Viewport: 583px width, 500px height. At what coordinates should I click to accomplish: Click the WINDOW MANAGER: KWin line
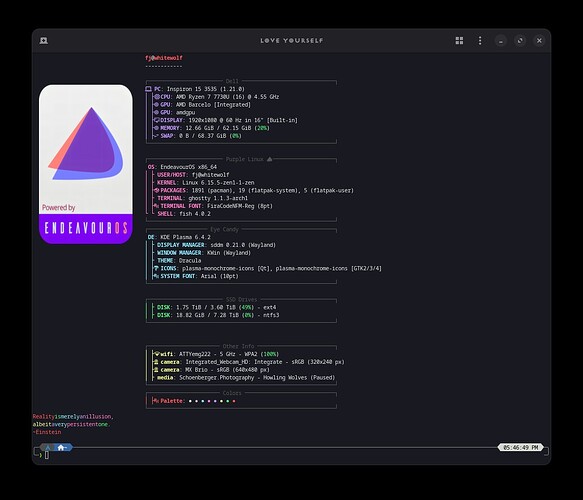[x=204, y=253]
